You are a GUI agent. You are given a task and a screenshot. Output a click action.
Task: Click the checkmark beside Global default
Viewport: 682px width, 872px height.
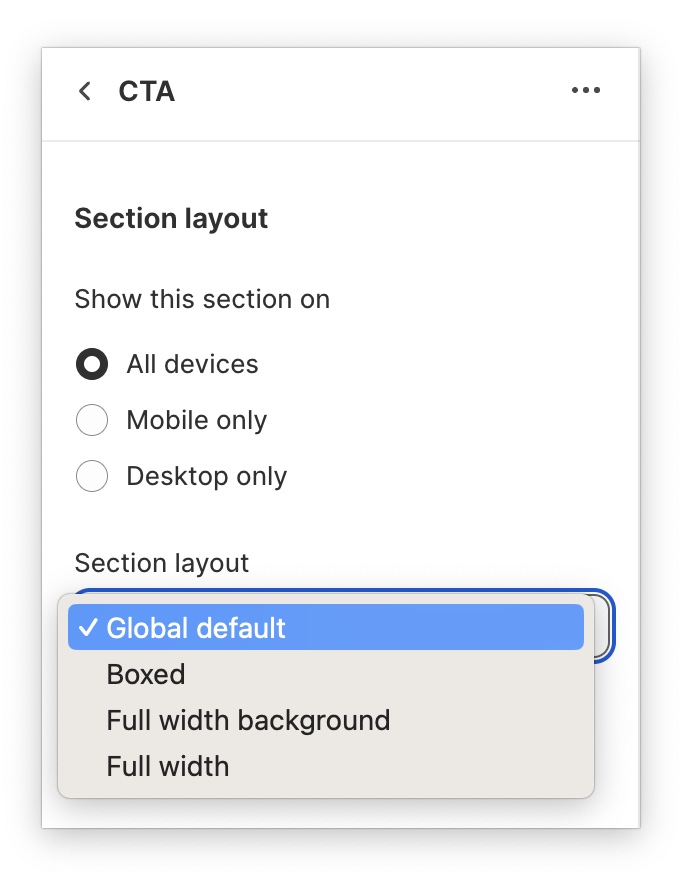pyautogui.click(x=88, y=628)
